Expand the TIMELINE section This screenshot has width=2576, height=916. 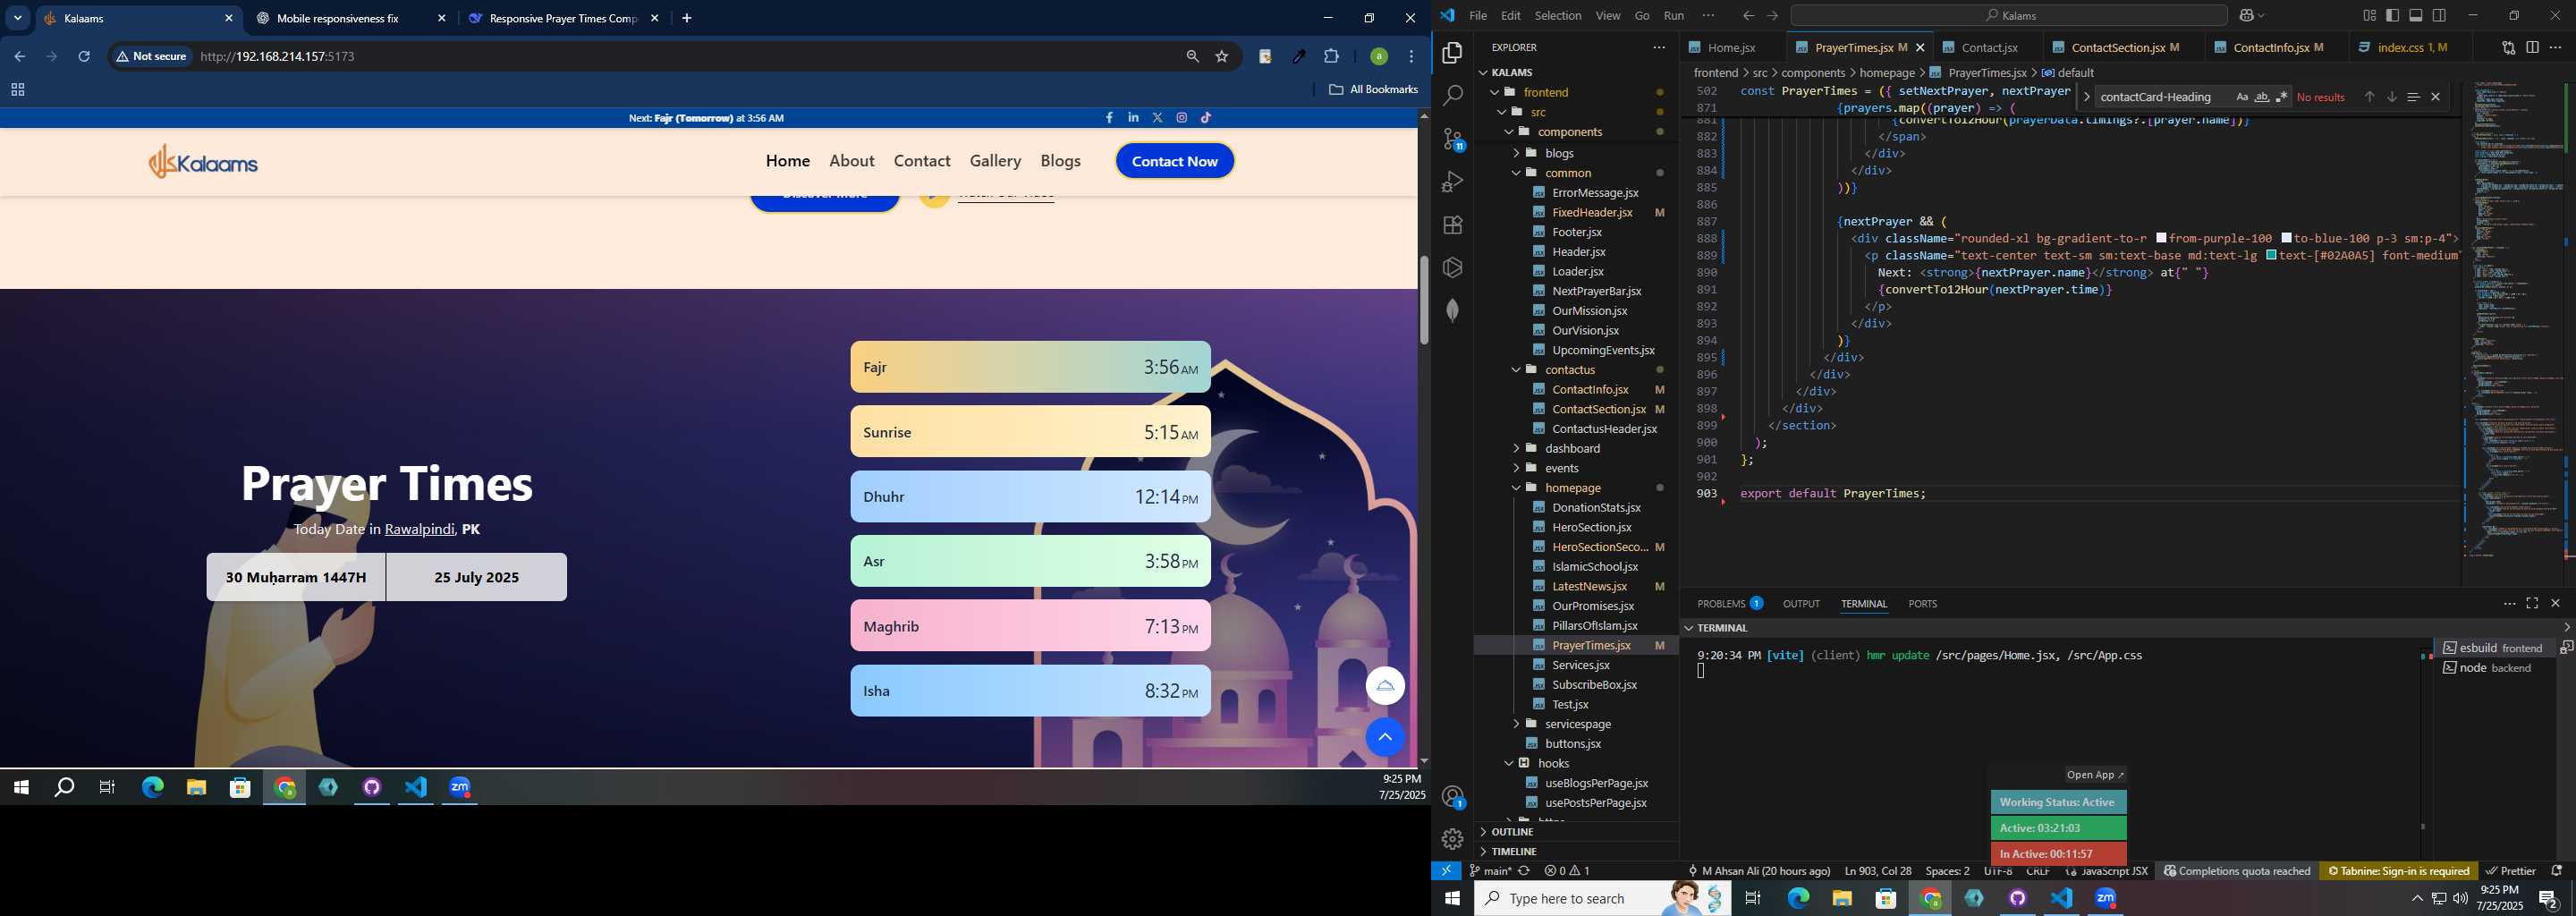click(1514, 852)
